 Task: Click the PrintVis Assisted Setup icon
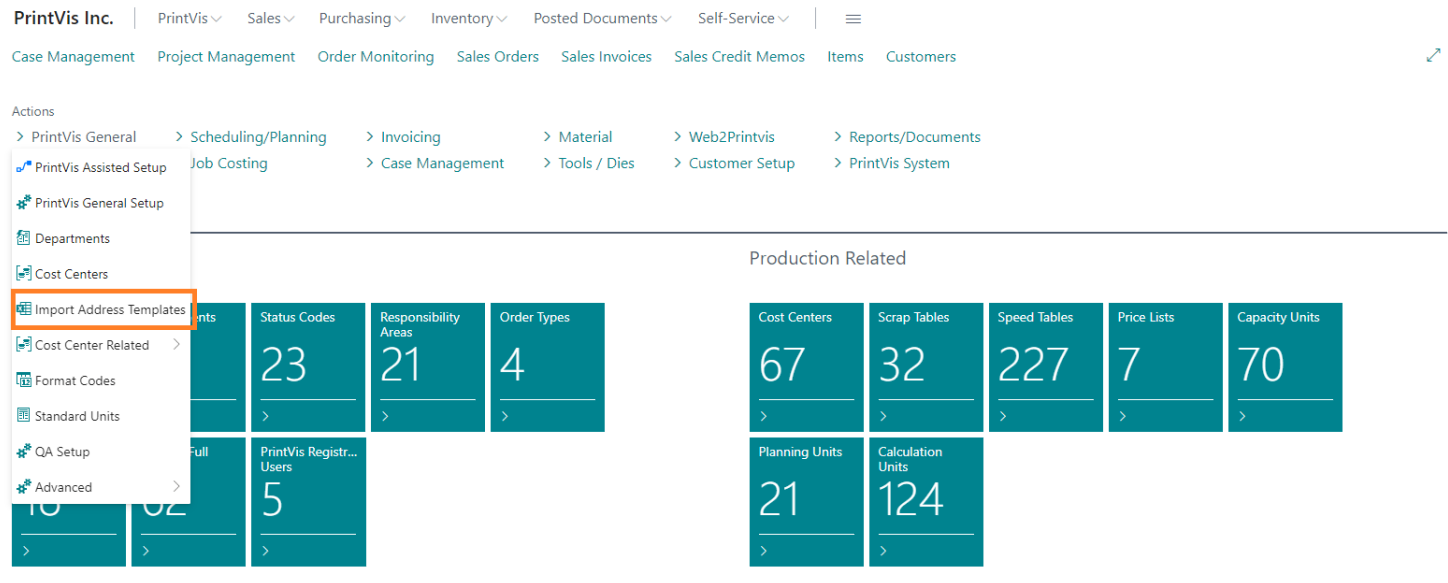[24, 167]
